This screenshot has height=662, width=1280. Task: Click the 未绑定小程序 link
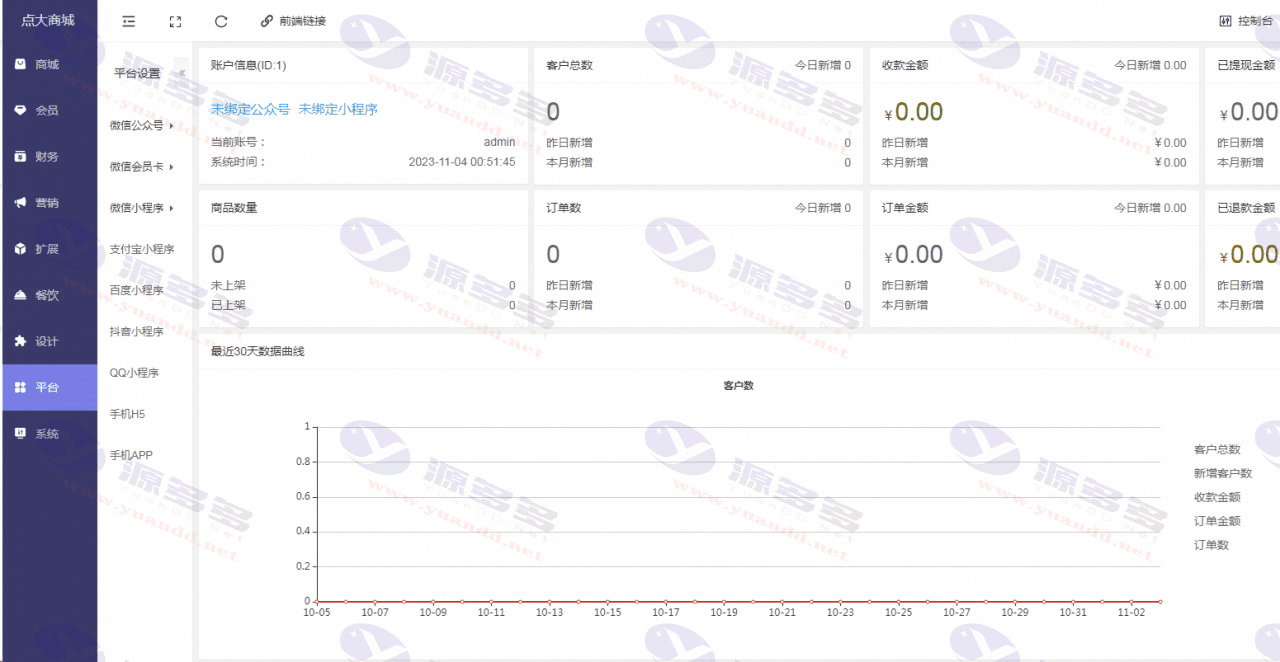(338, 109)
